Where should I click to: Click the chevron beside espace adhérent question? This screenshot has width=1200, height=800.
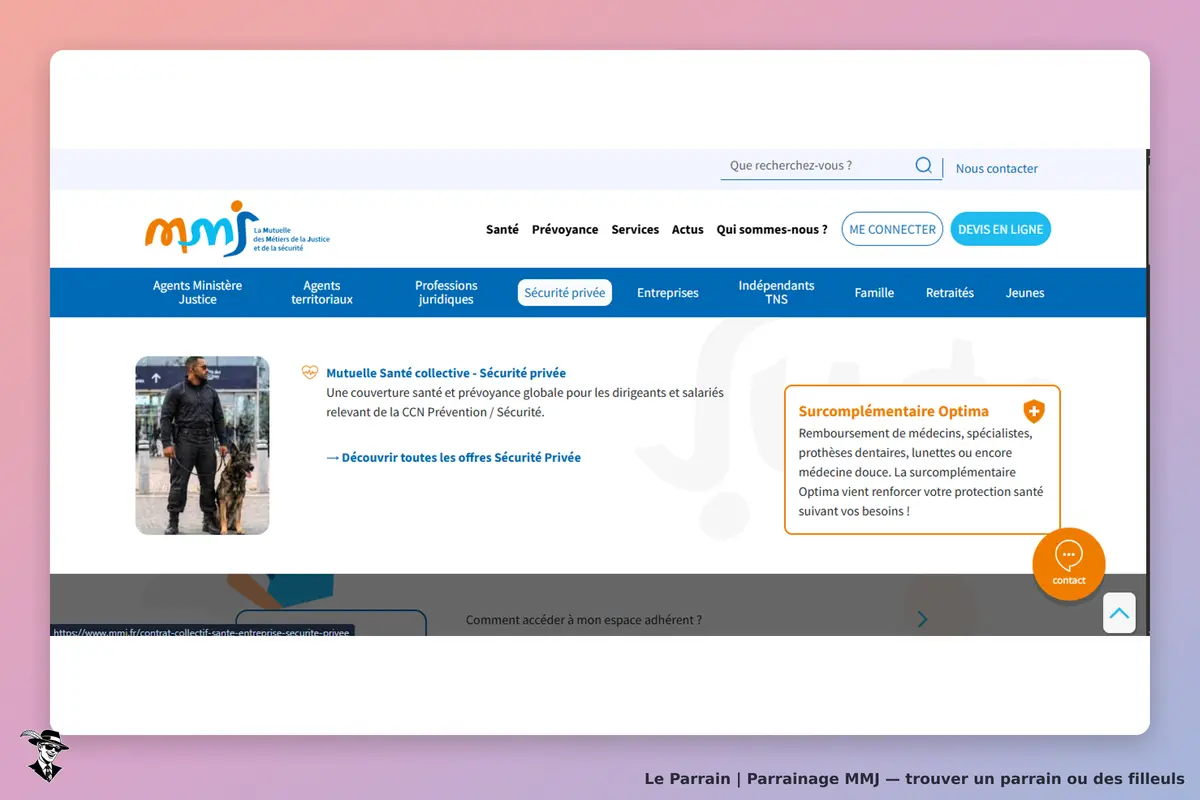[x=922, y=619]
